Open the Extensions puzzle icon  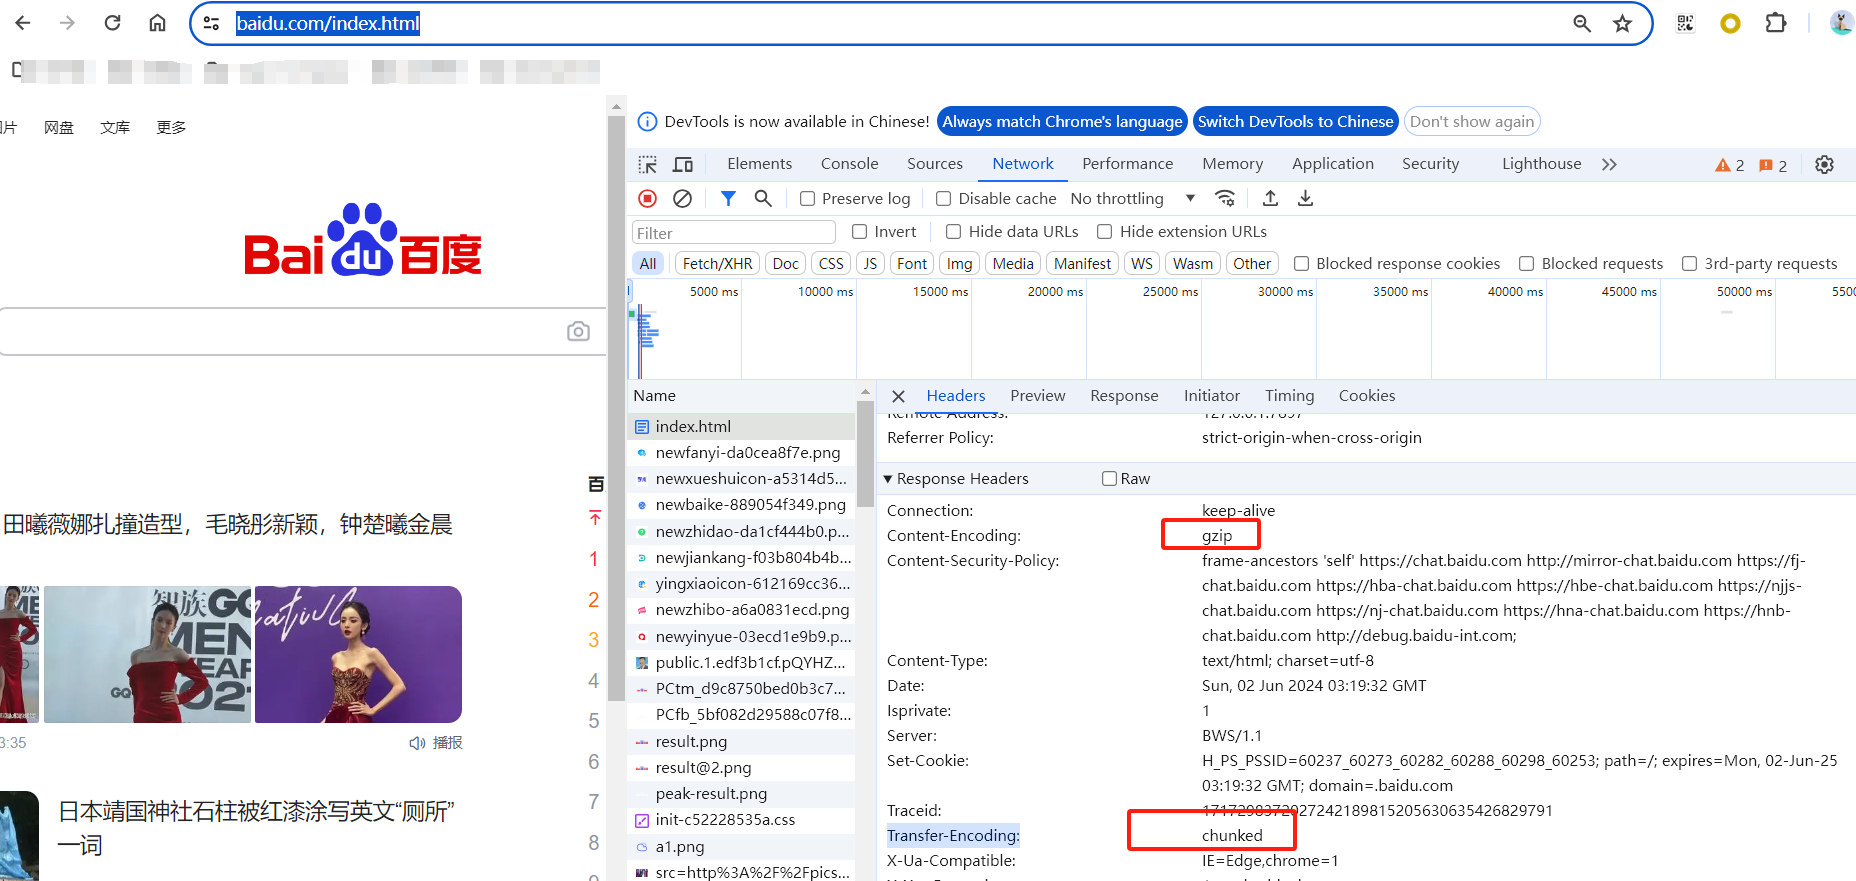pyautogui.click(x=1776, y=23)
